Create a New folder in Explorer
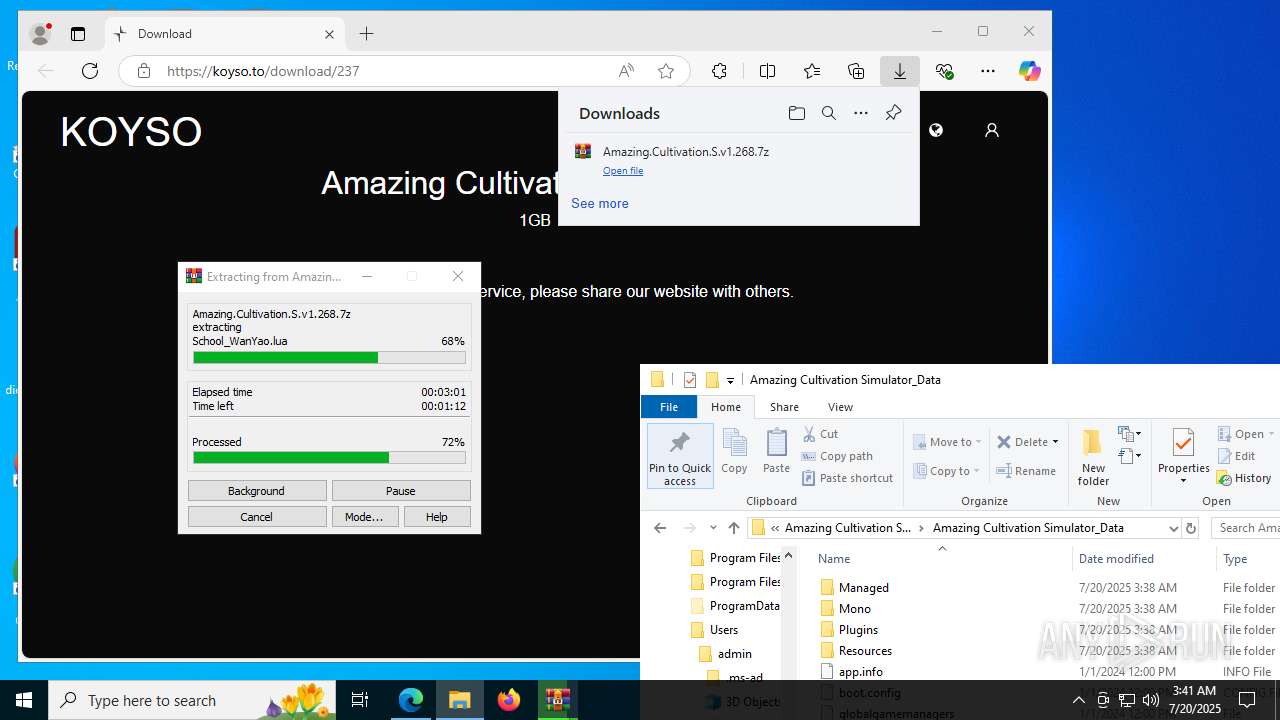 (1093, 458)
